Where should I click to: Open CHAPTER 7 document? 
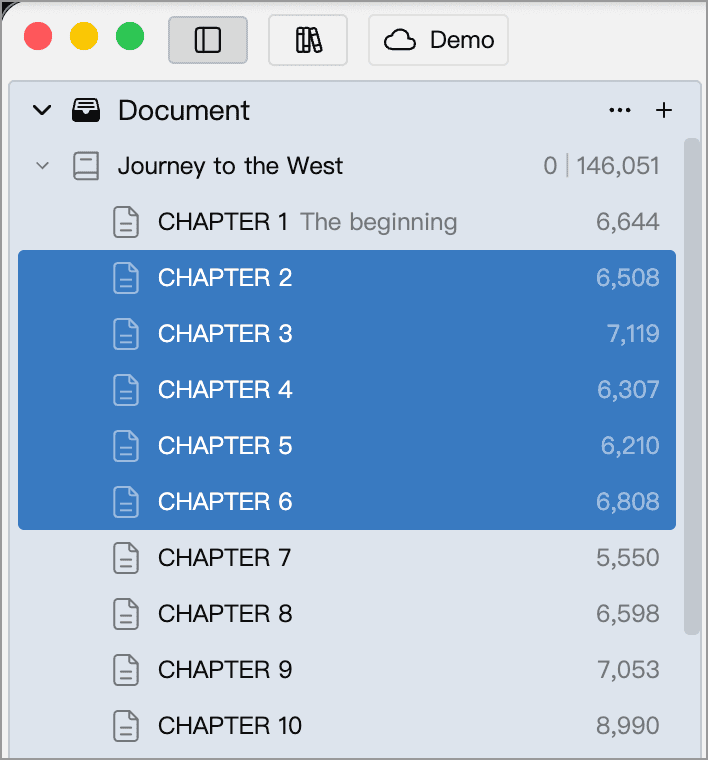tap(347, 557)
